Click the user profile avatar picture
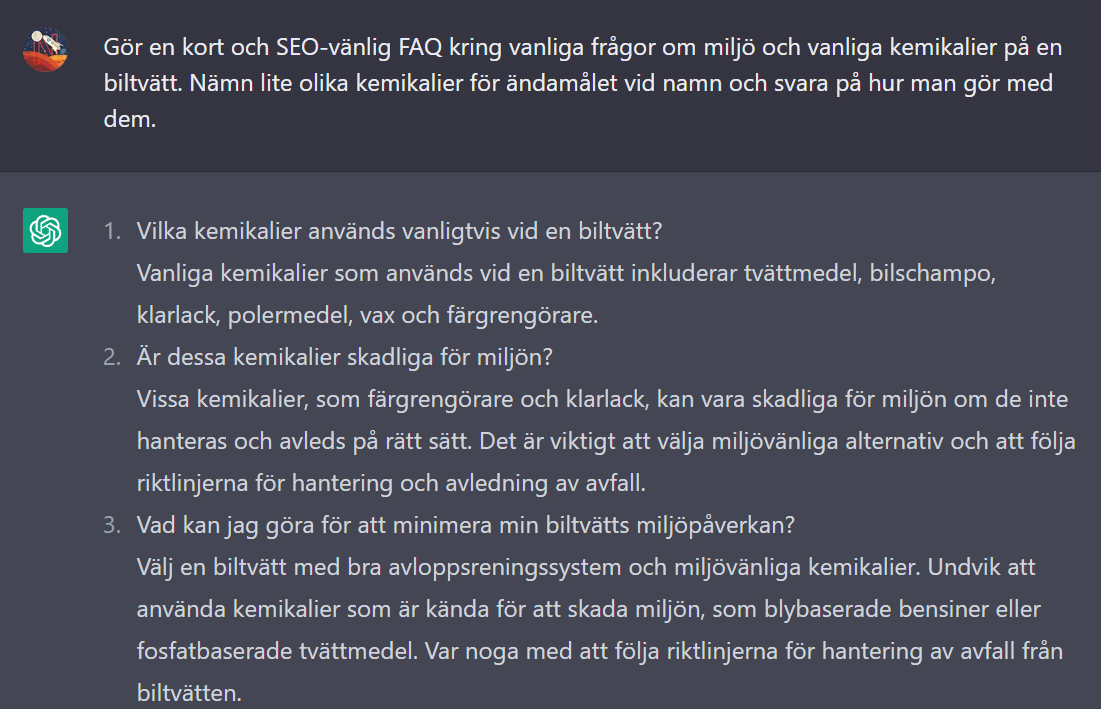Image resolution: width=1101 pixels, height=709 pixels. tap(45, 50)
